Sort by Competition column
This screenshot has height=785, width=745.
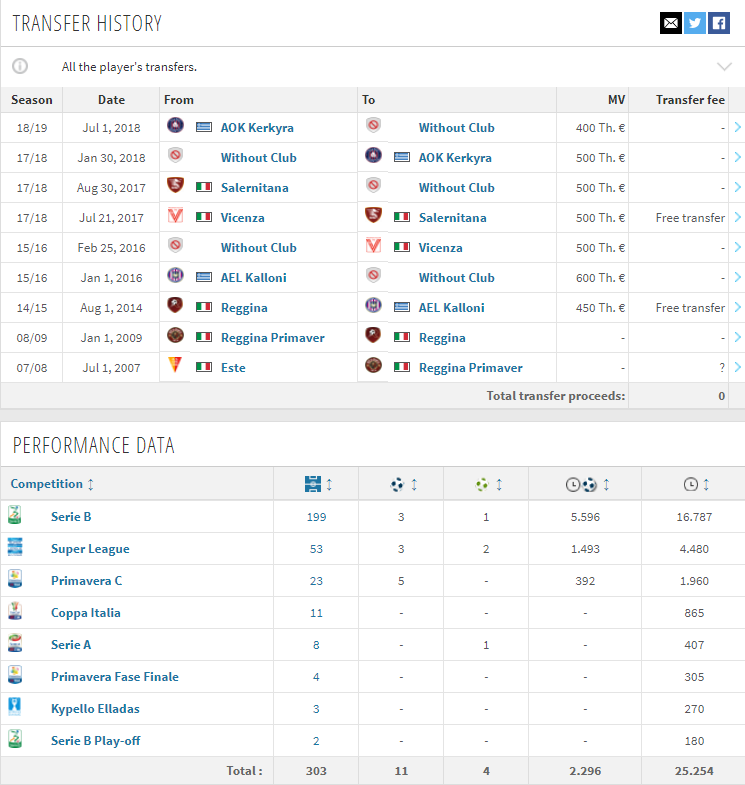(52, 484)
